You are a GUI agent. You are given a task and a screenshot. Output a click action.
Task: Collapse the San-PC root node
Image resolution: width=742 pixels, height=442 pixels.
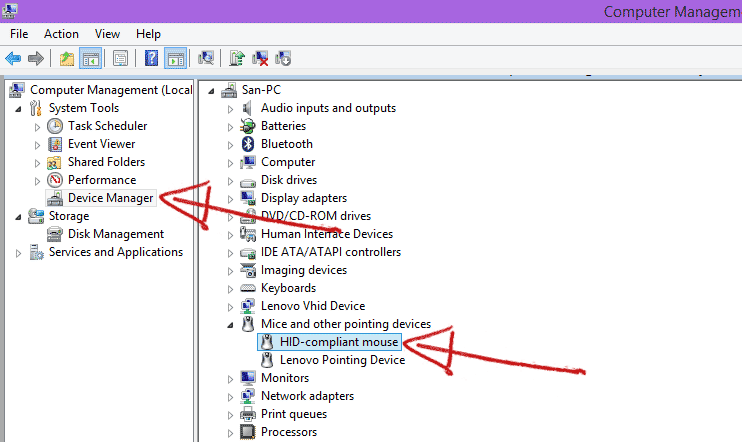(x=212, y=91)
